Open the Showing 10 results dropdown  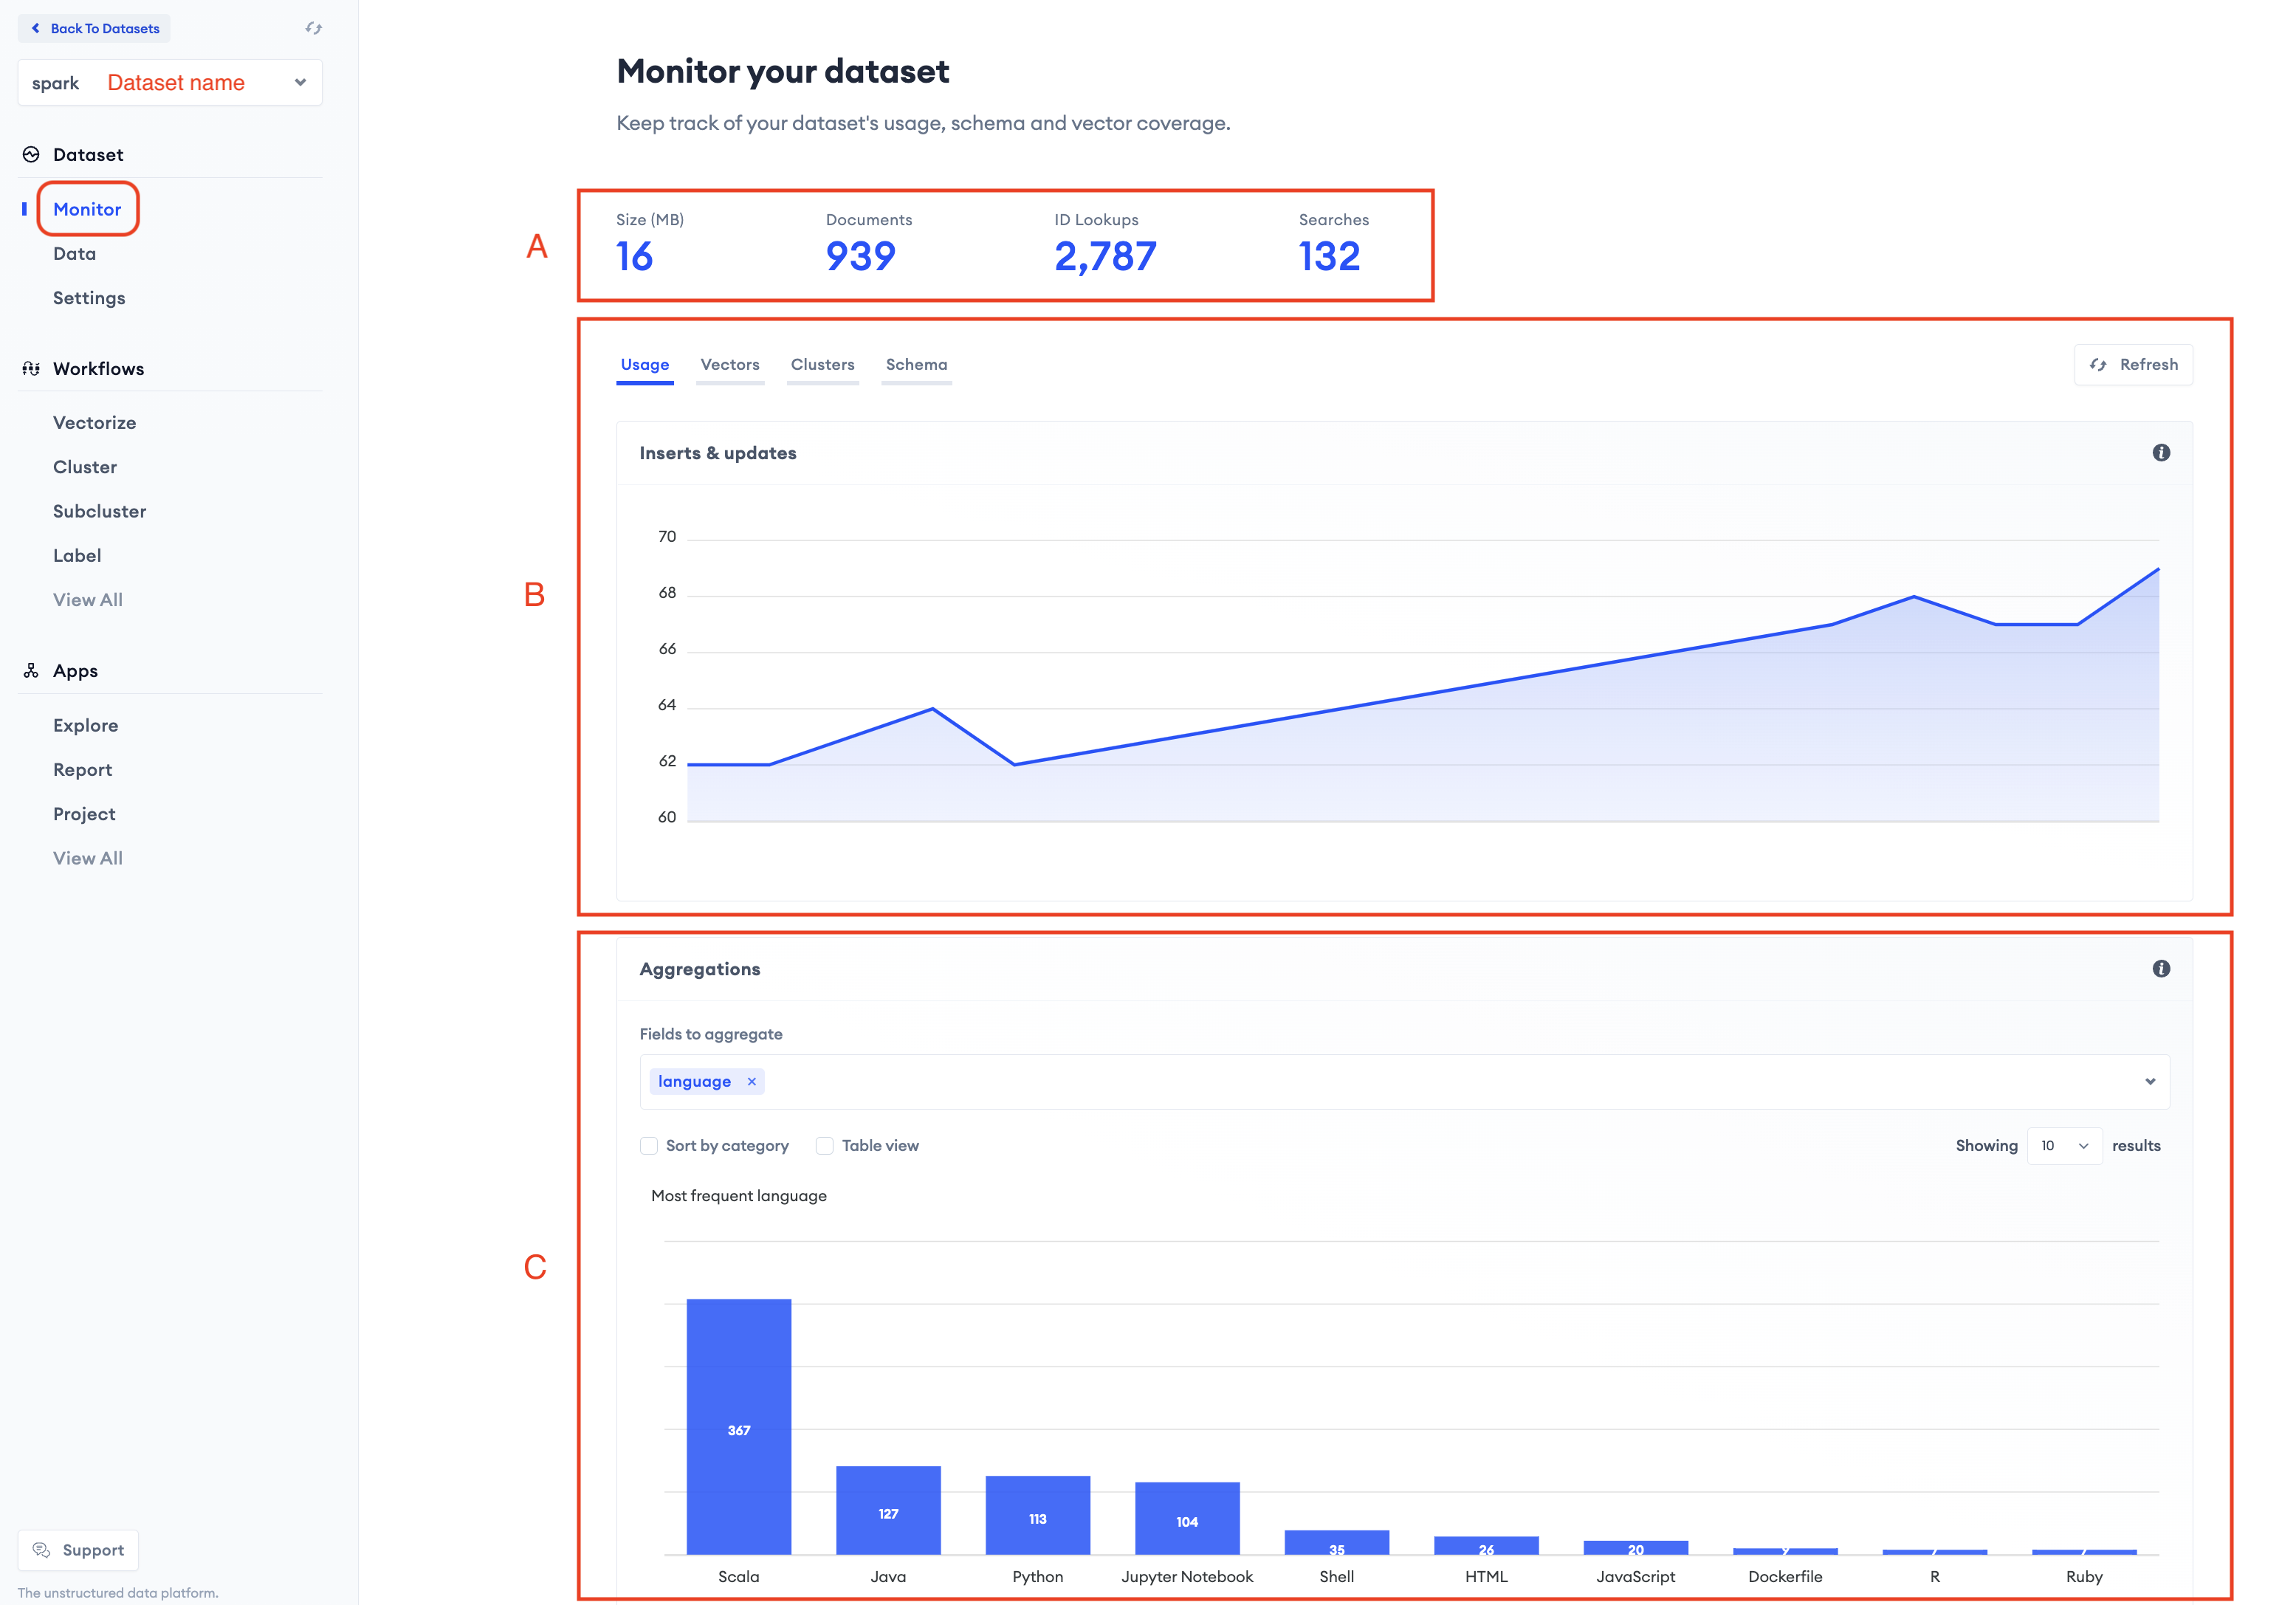[x=2064, y=1145]
